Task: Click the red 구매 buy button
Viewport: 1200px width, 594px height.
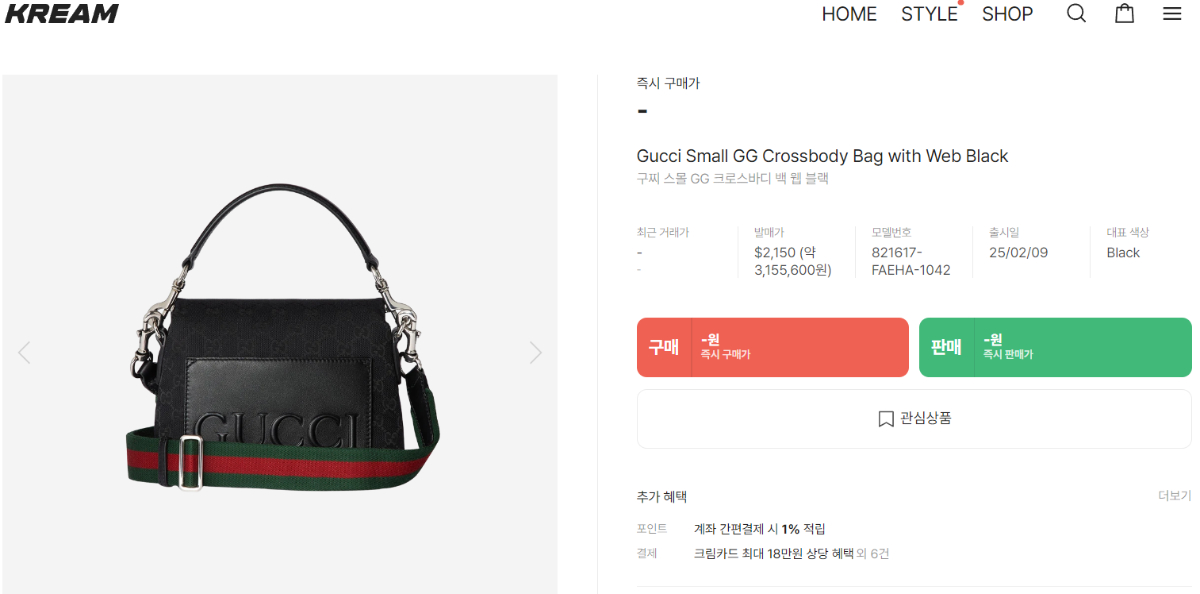Action: click(773, 347)
